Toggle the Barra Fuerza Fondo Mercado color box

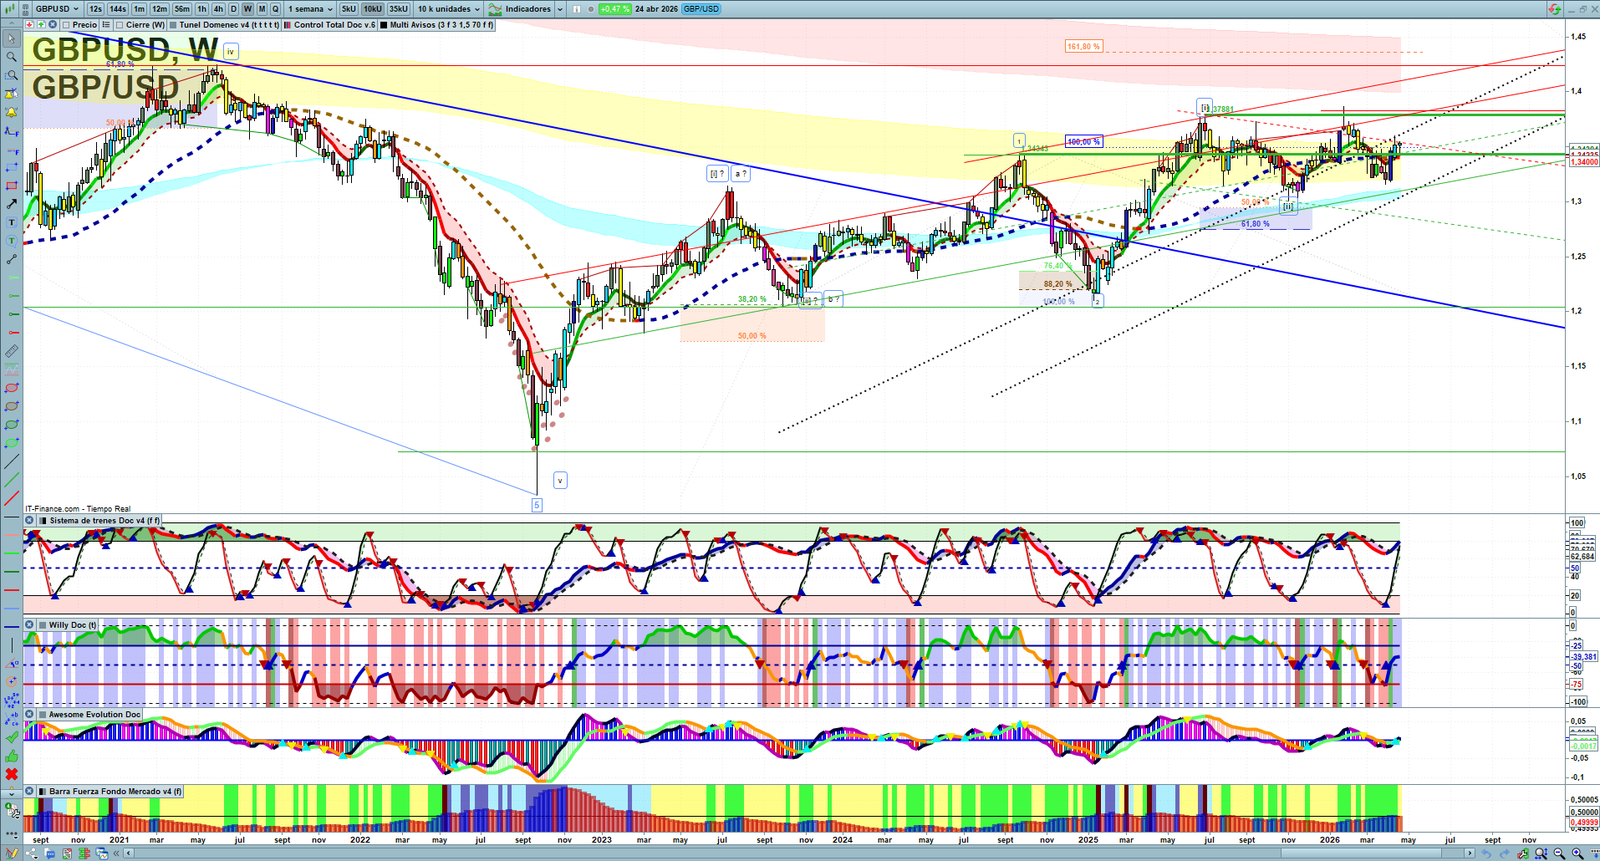click(x=43, y=791)
